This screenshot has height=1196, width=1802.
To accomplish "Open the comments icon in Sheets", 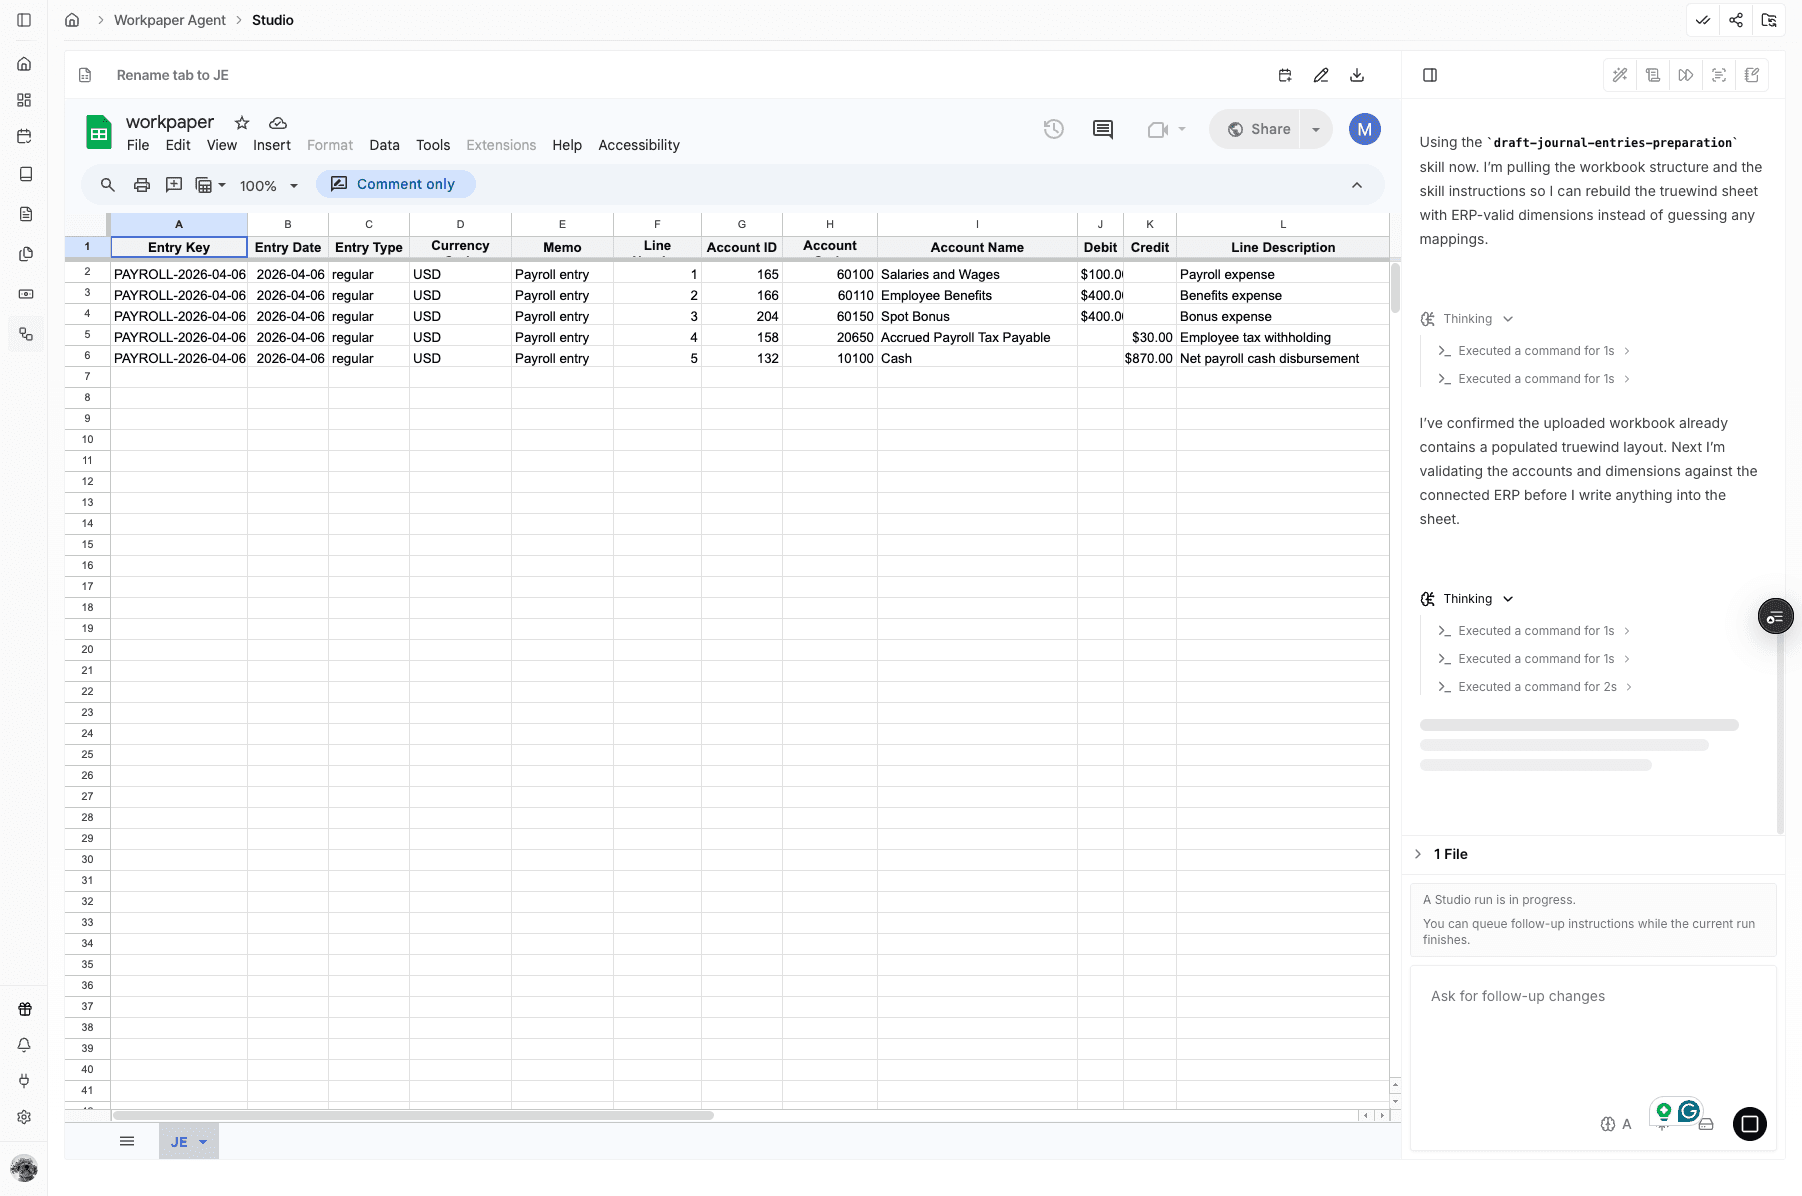I will [1103, 129].
